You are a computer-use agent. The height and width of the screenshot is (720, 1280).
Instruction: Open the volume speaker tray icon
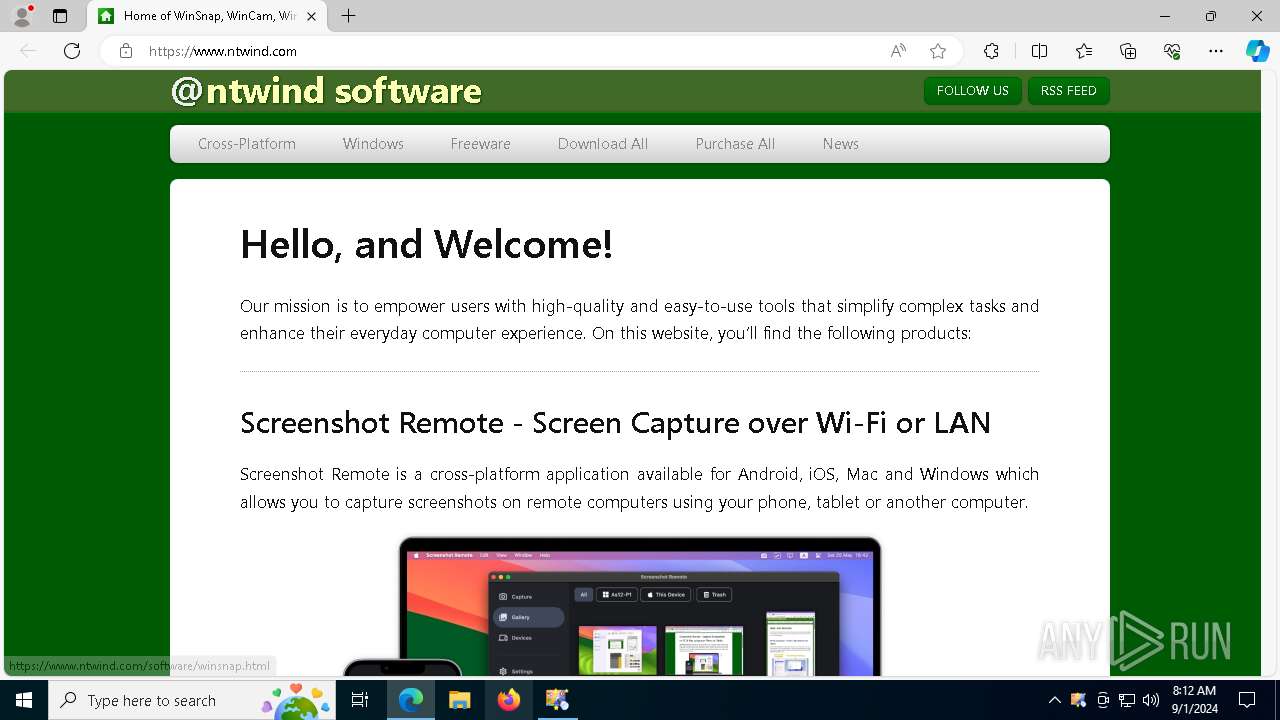click(1151, 700)
